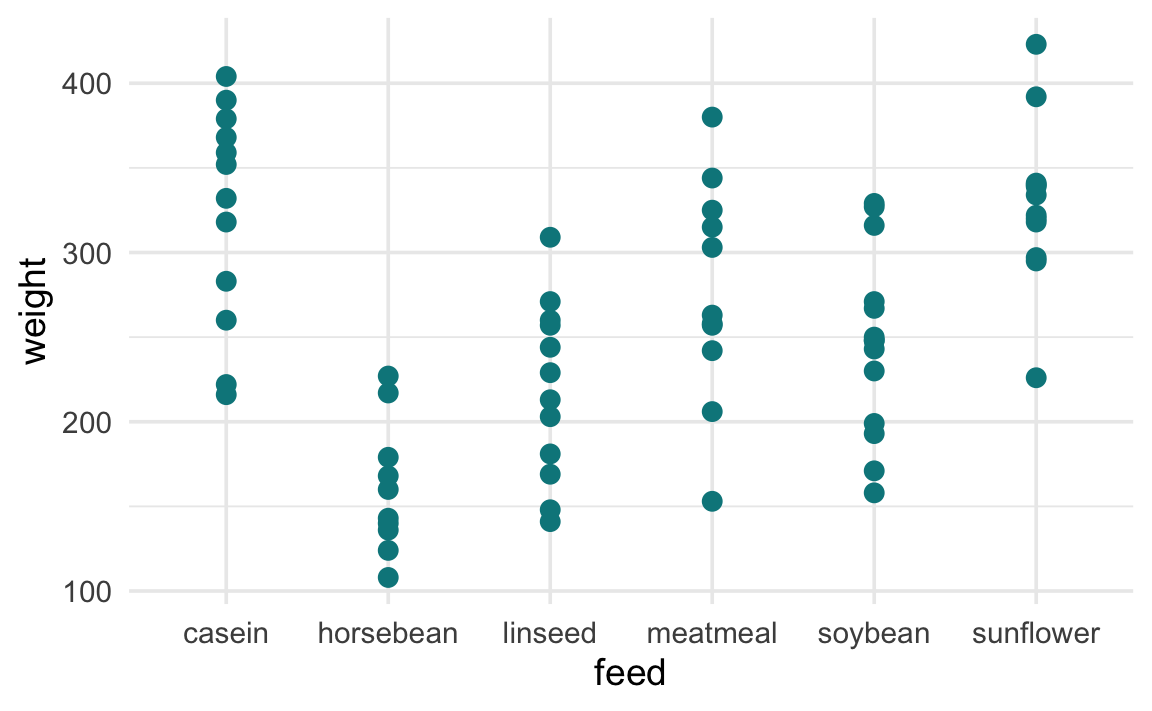
Task: Select the lowest sunflower data point
Action: pyautogui.click(x=1036, y=377)
